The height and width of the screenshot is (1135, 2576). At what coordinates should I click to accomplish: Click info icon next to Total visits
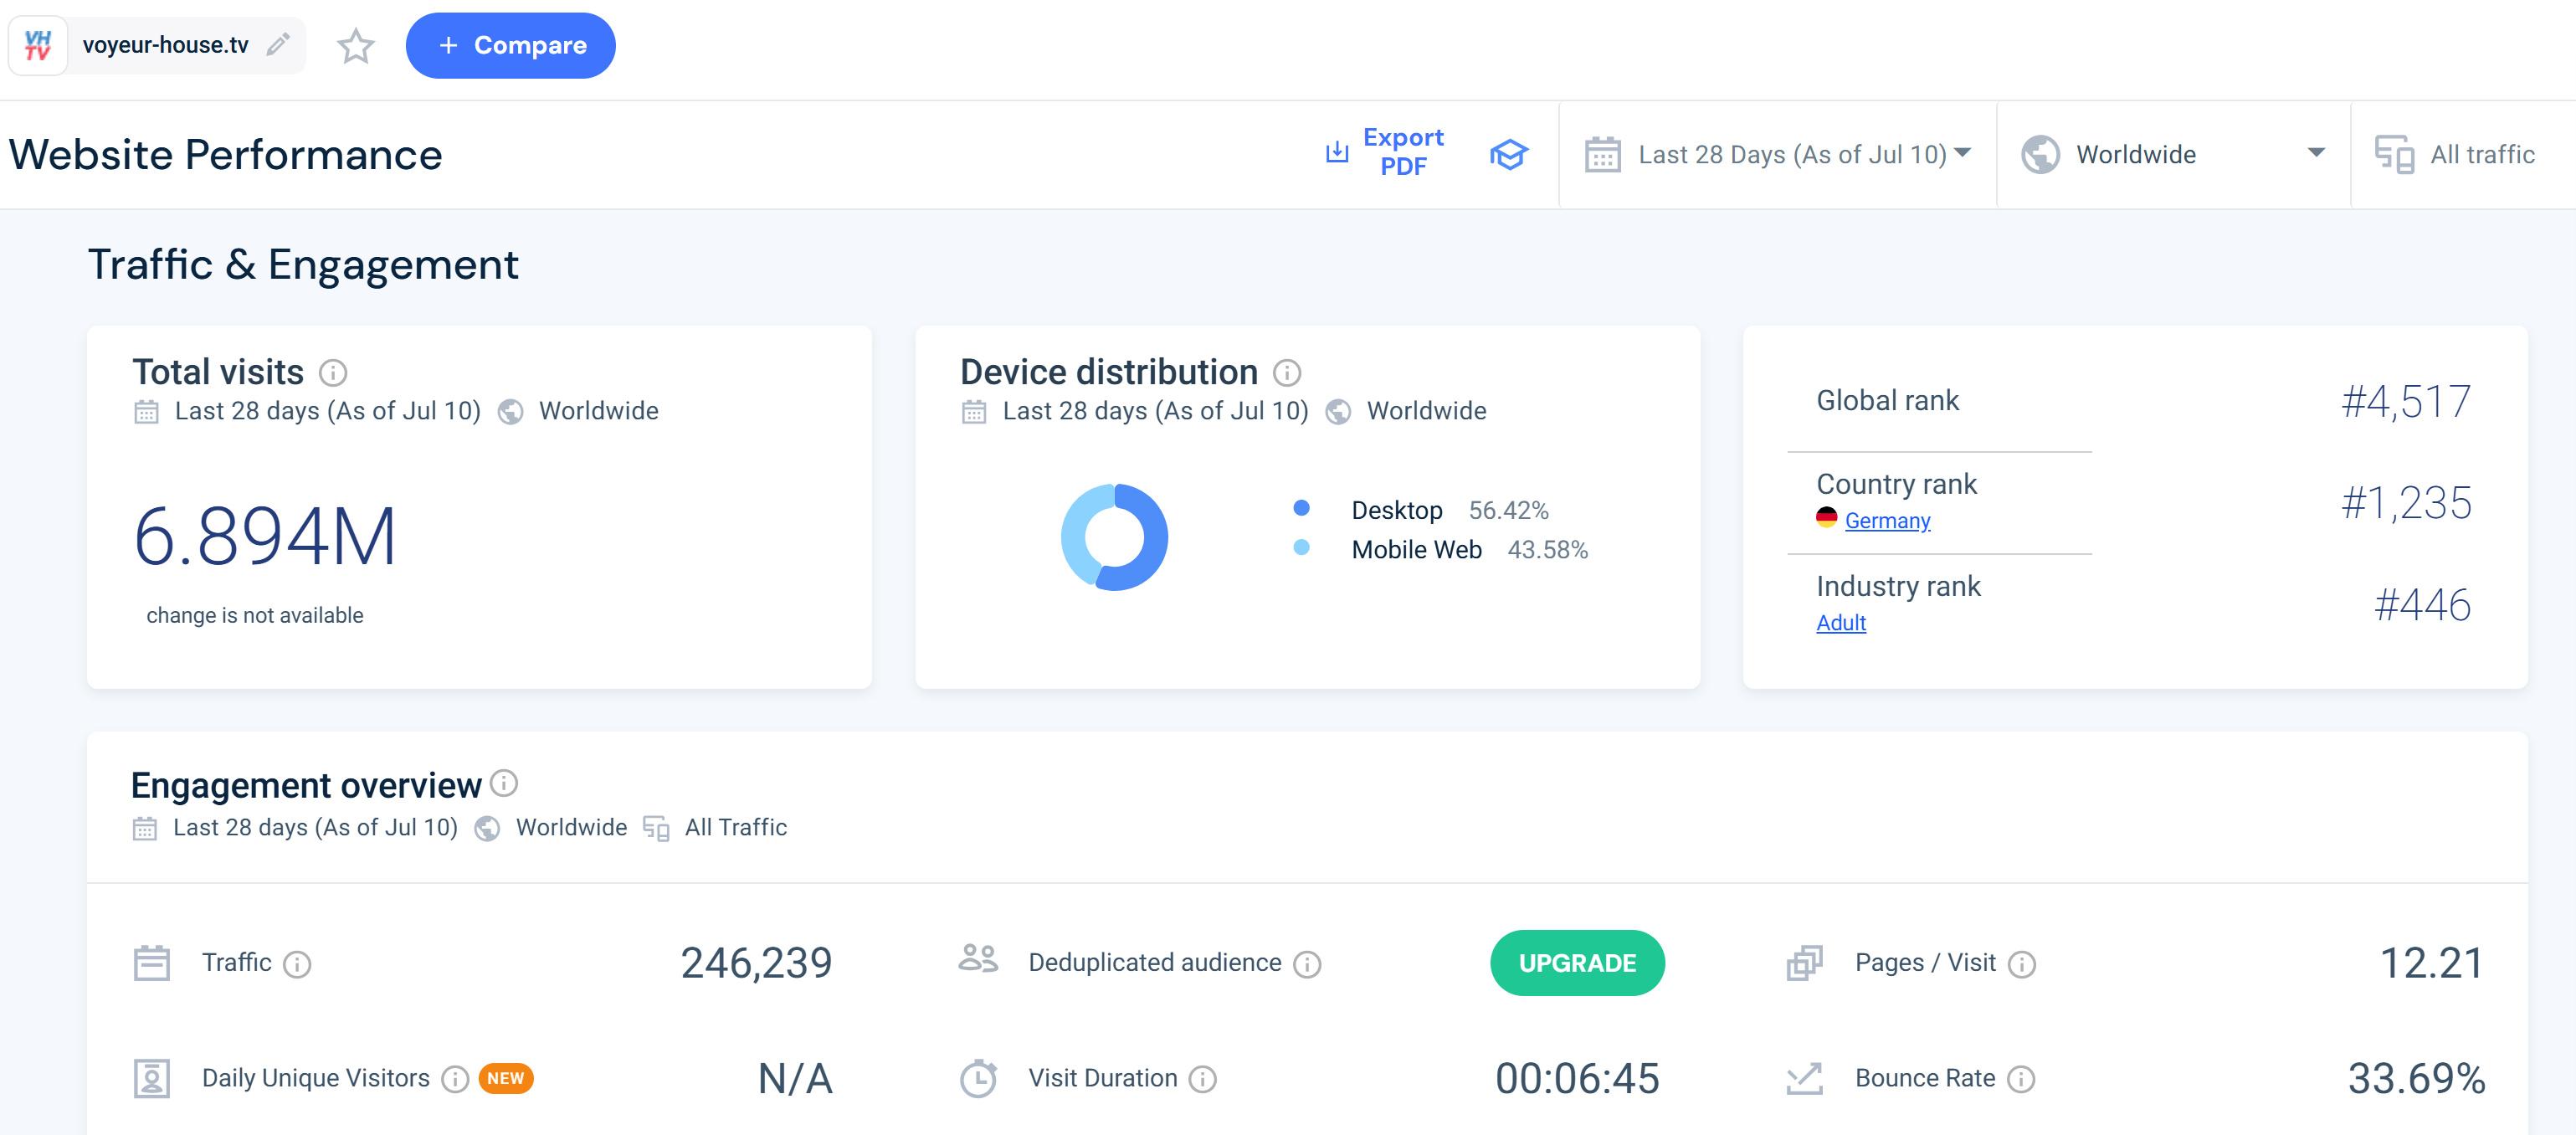click(x=333, y=373)
